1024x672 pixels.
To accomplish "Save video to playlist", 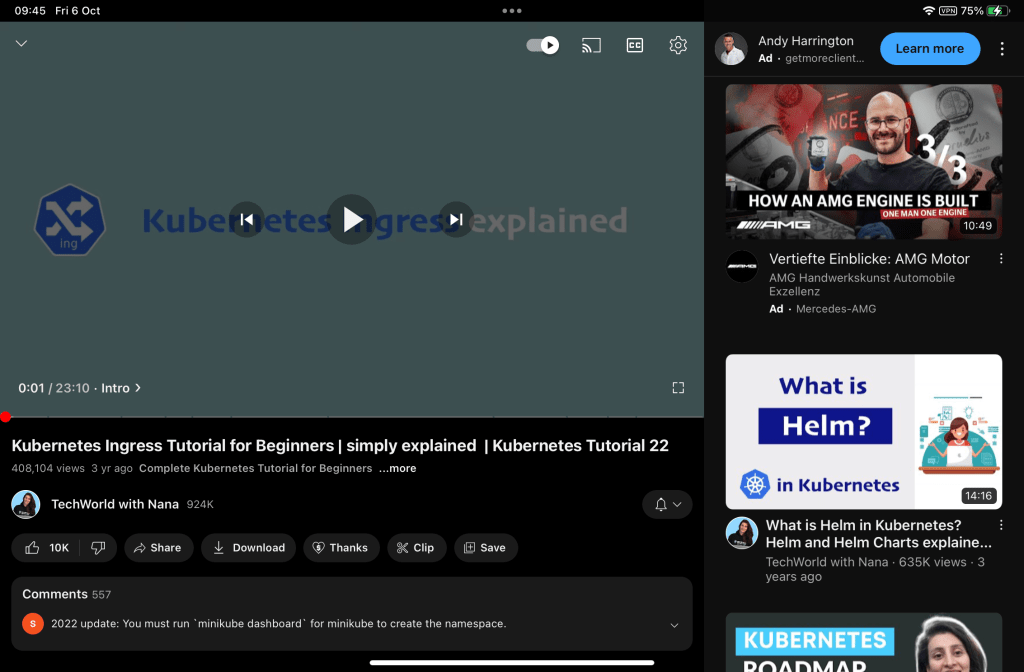I will 485,548.
